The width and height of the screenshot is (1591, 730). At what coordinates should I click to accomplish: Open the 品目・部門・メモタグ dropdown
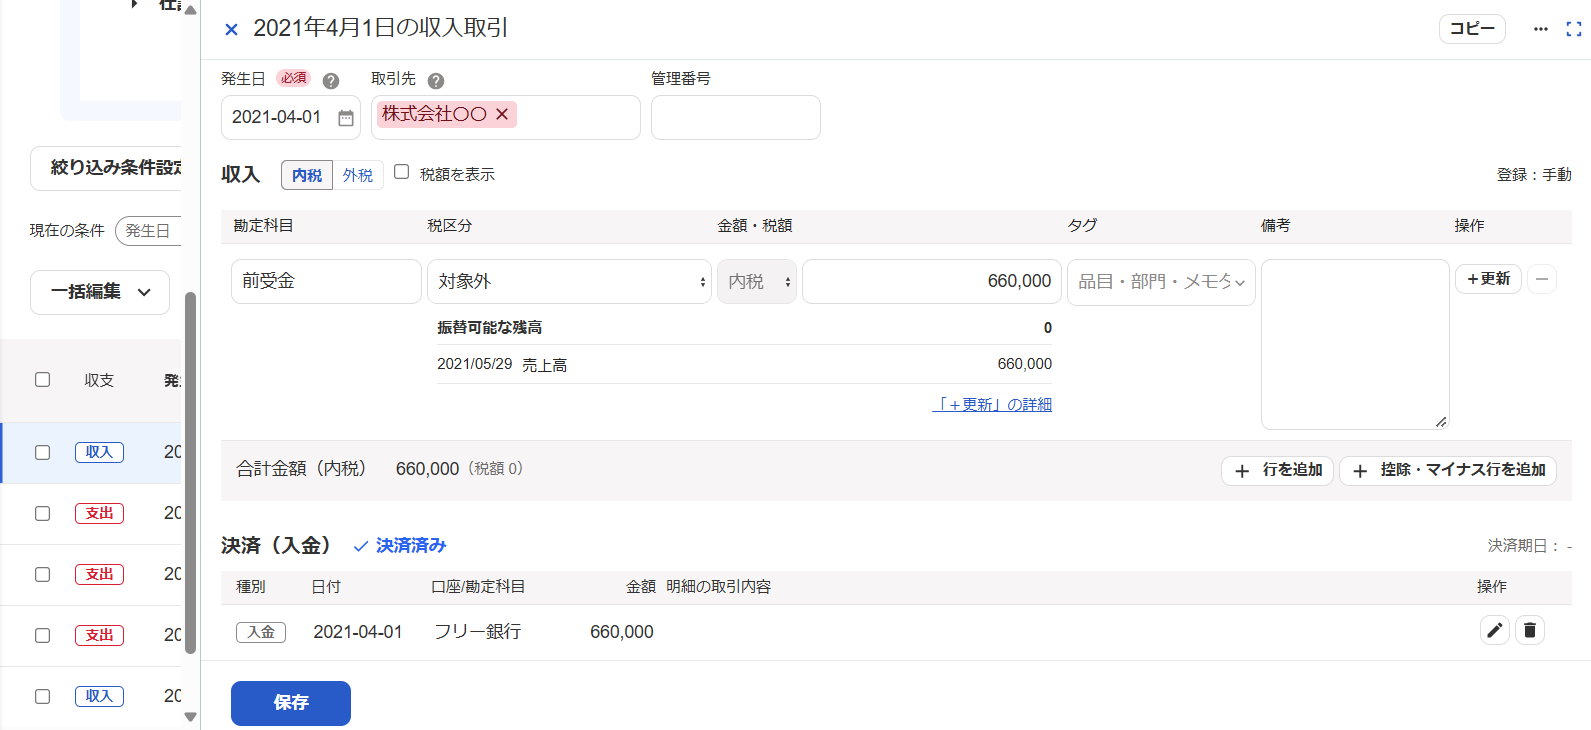pos(1161,282)
